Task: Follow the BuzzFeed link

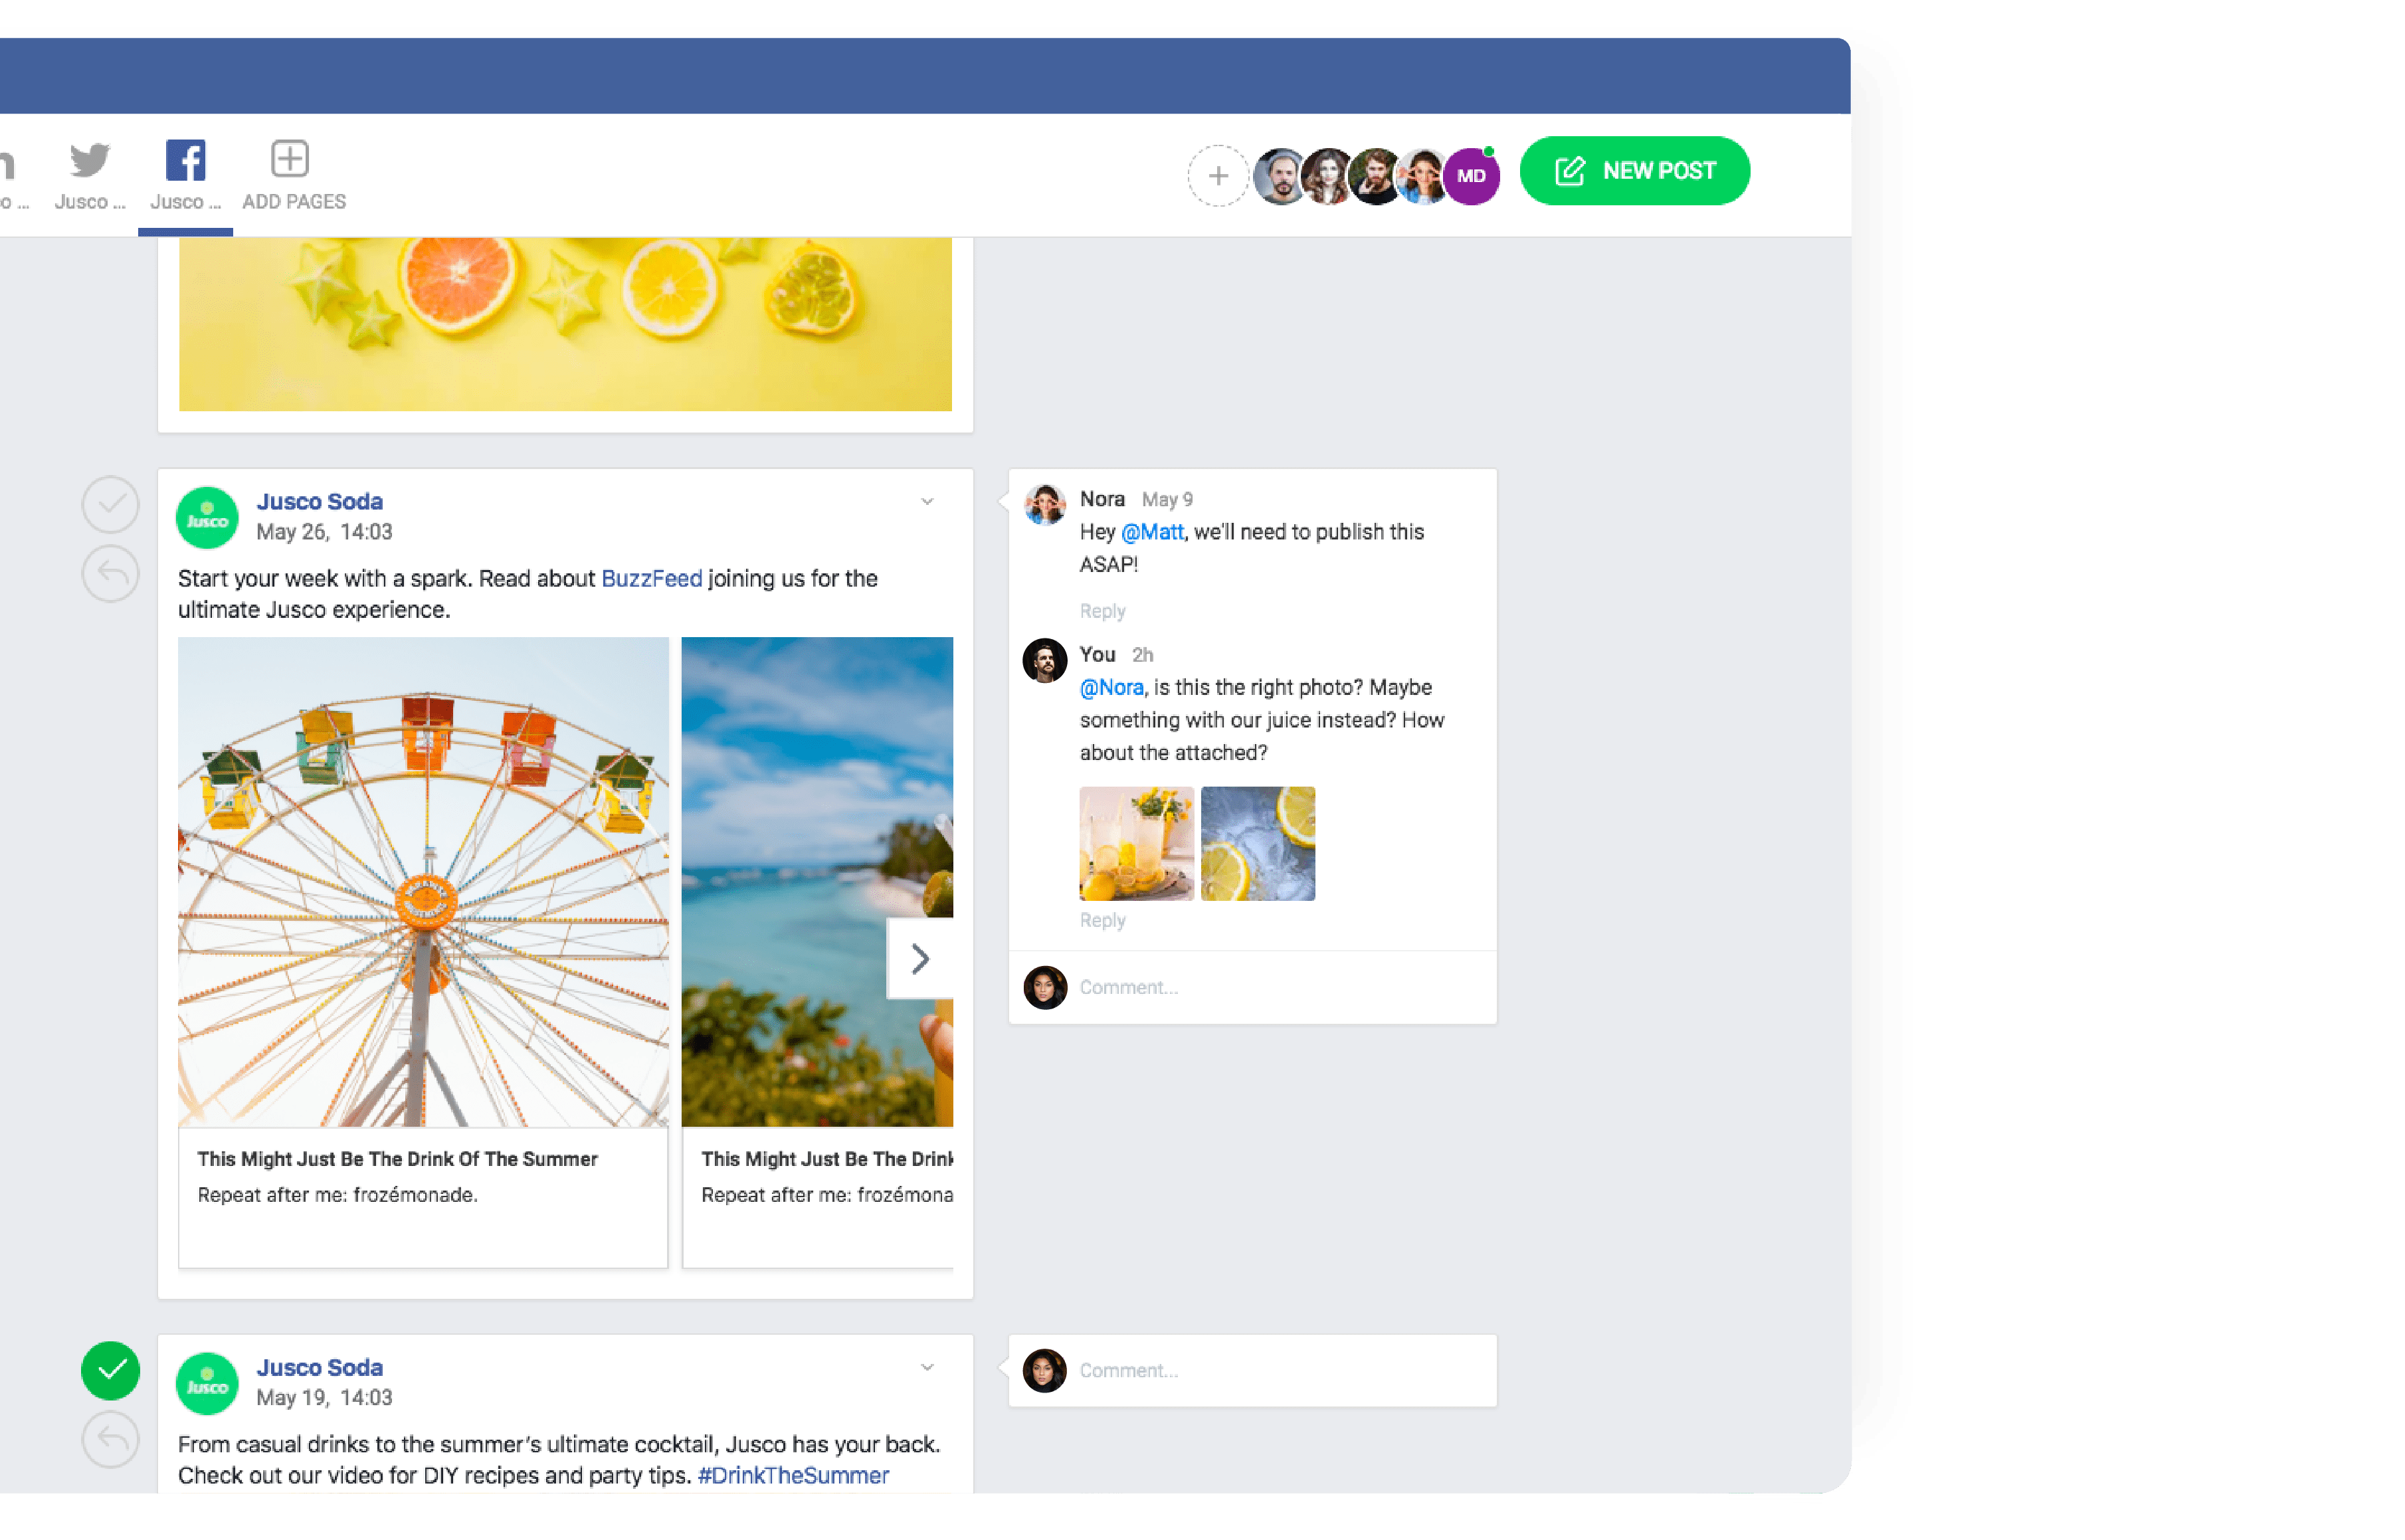Action: (x=651, y=578)
